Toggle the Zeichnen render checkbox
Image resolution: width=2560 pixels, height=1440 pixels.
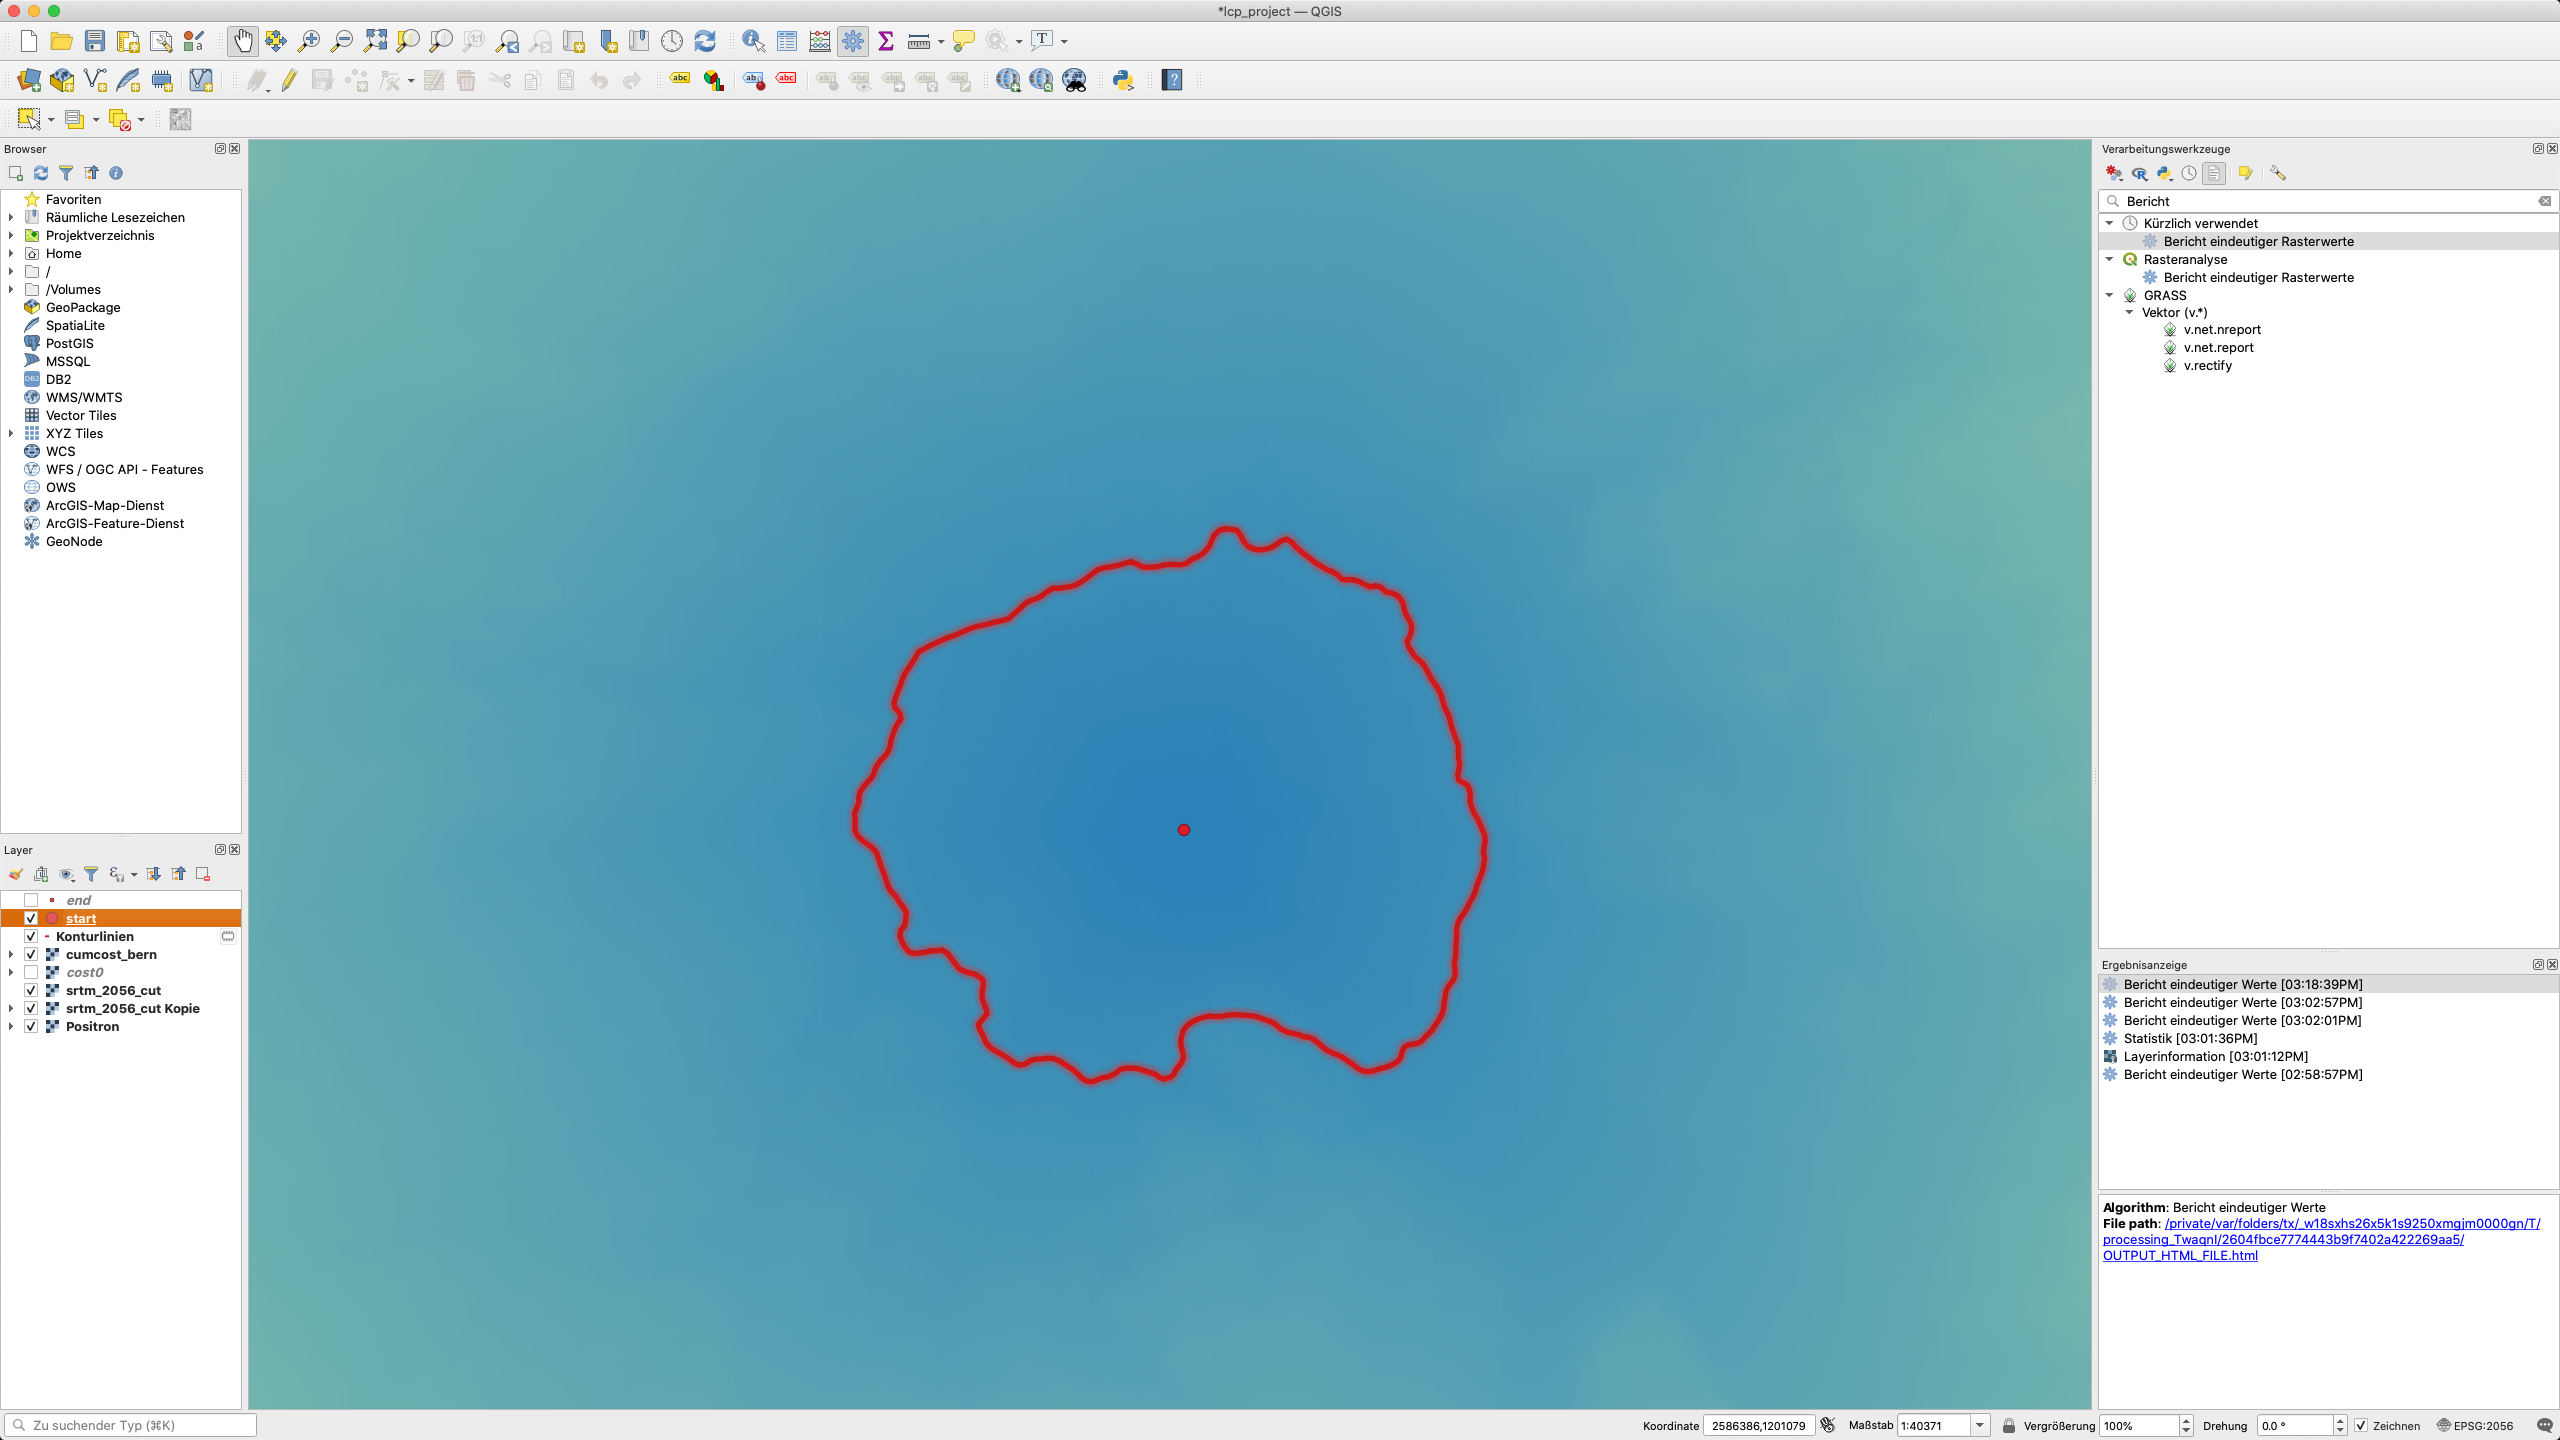[x=2361, y=1426]
